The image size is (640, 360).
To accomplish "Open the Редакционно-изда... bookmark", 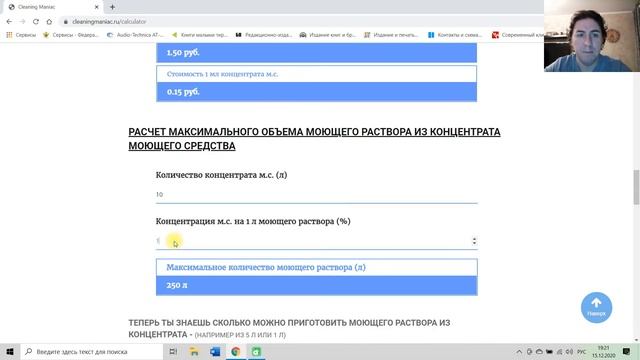I will pyautogui.click(x=264, y=35).
